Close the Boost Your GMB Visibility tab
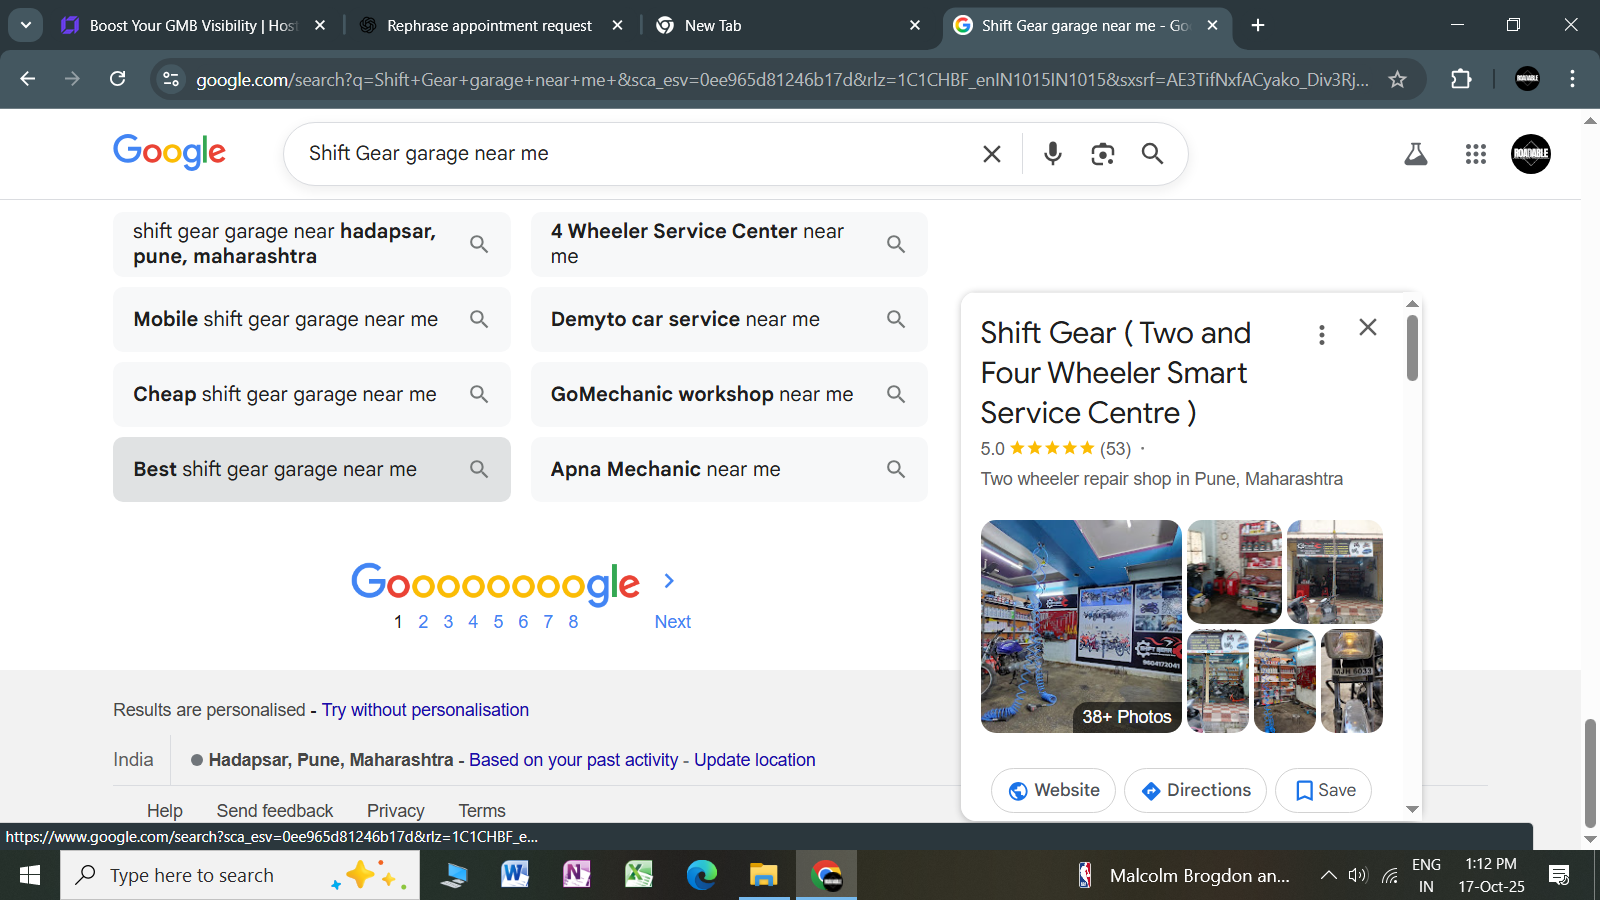The image size is (1600, 900). [320, 25]
